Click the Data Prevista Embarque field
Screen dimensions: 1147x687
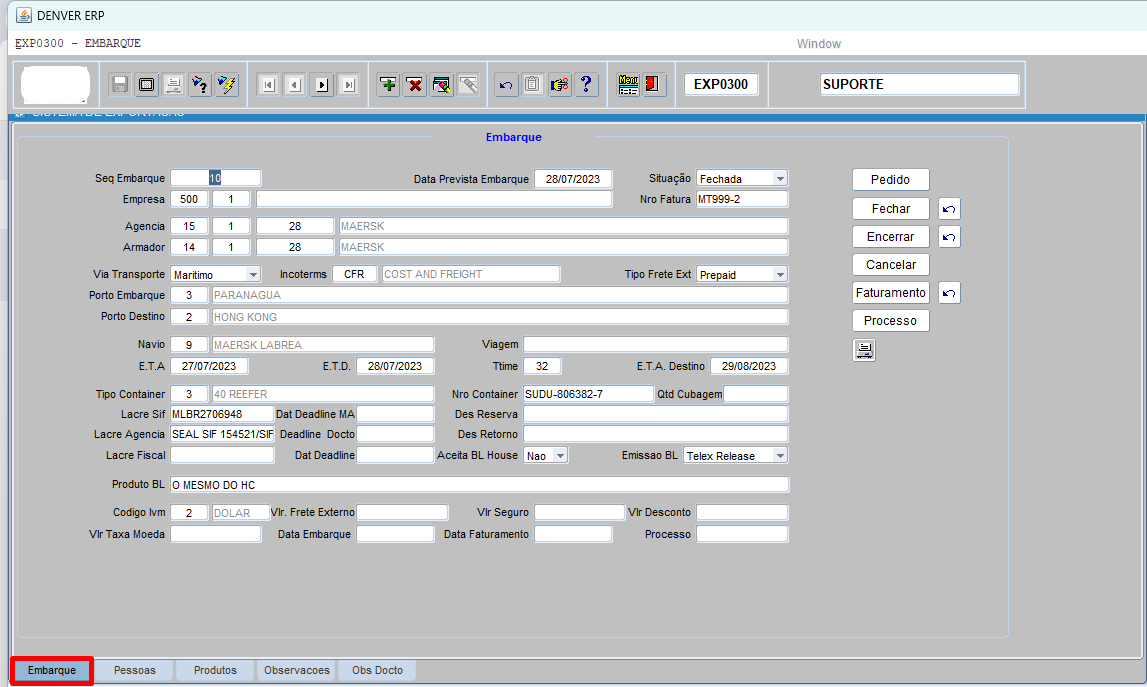point(573,179)
